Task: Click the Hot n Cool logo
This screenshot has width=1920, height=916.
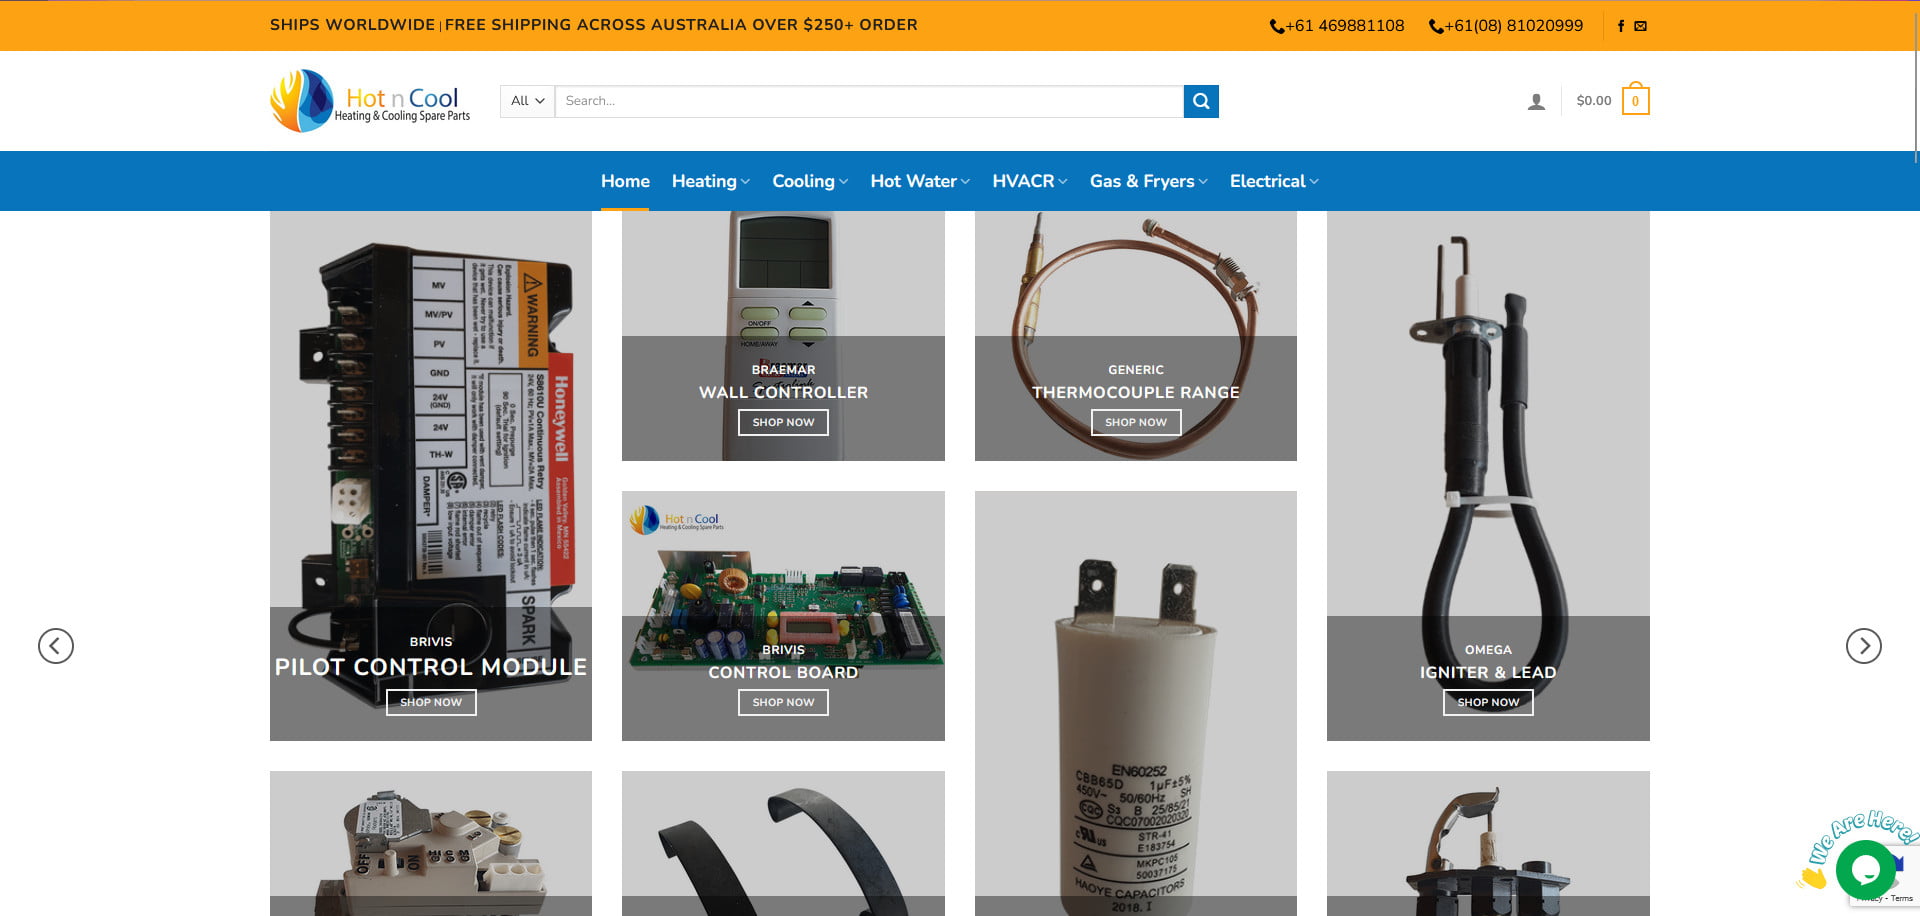Action: pos(370,101)
